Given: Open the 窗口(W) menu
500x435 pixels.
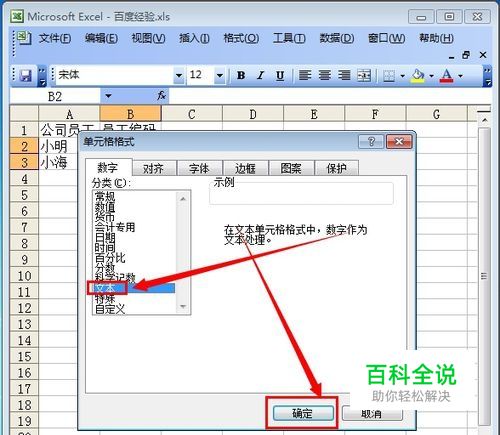Looking at the screenshot, I should pos(387,38).
